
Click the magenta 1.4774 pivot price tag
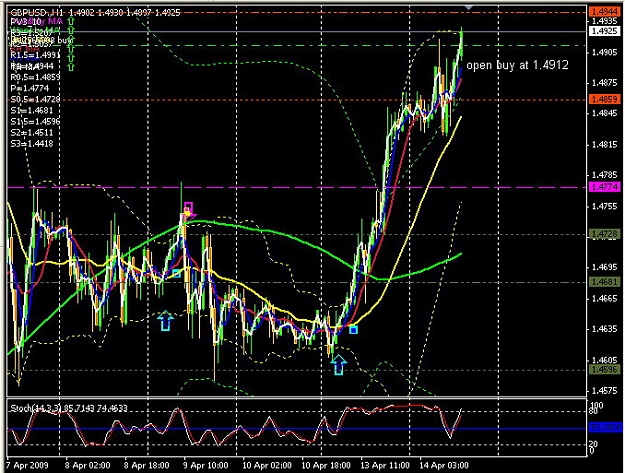pos(605,186)
